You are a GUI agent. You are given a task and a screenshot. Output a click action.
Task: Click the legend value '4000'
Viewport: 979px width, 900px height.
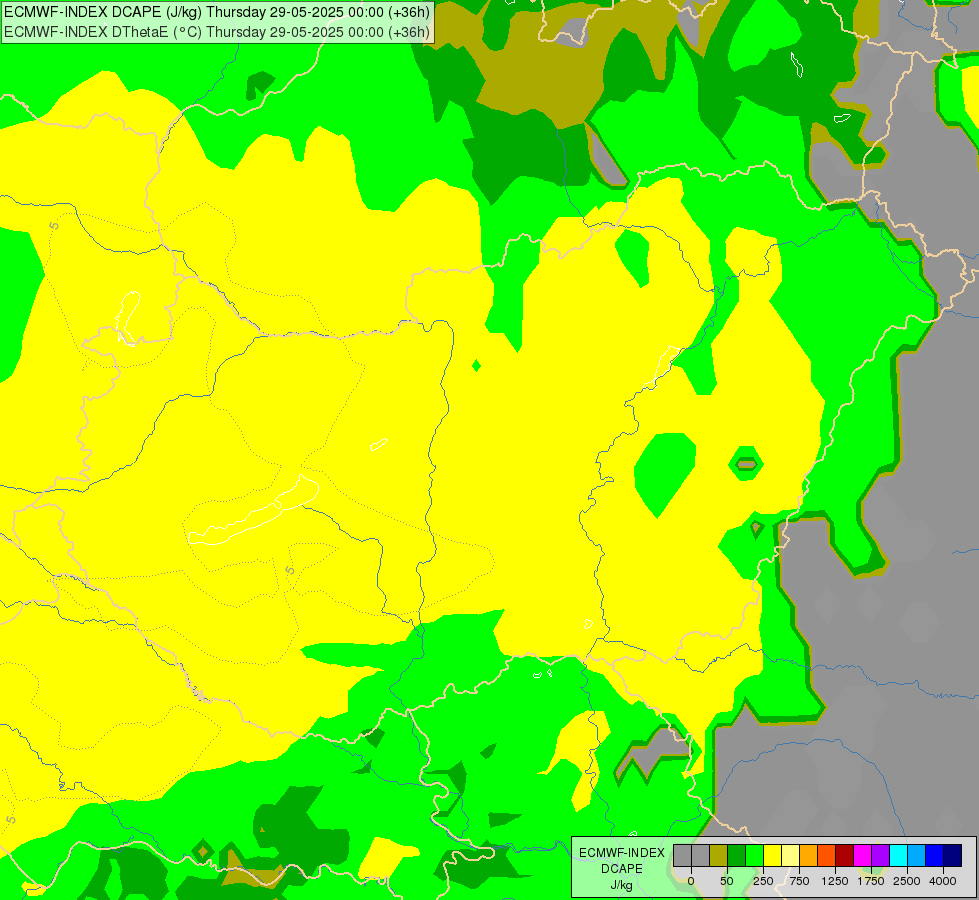[x=943, y=881]
